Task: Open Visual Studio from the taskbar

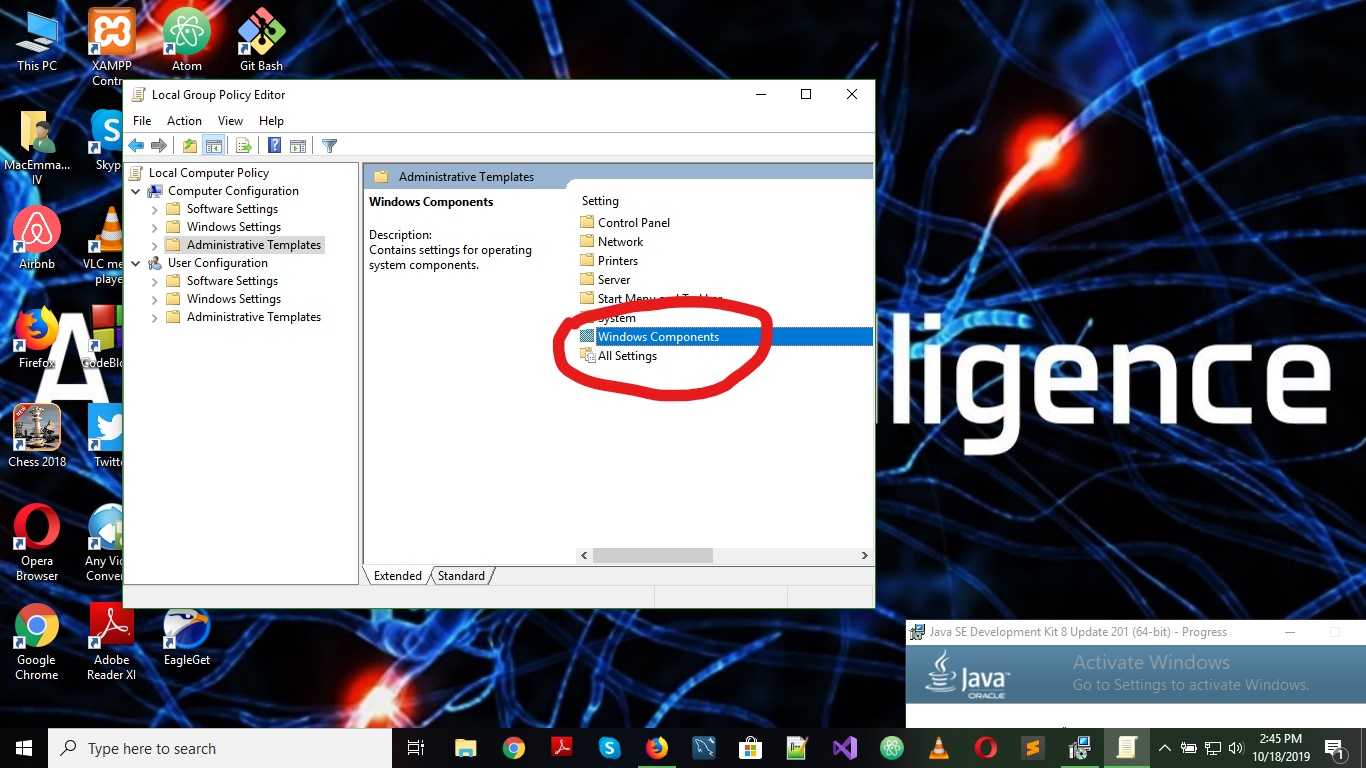Action: tap(845, 748)
